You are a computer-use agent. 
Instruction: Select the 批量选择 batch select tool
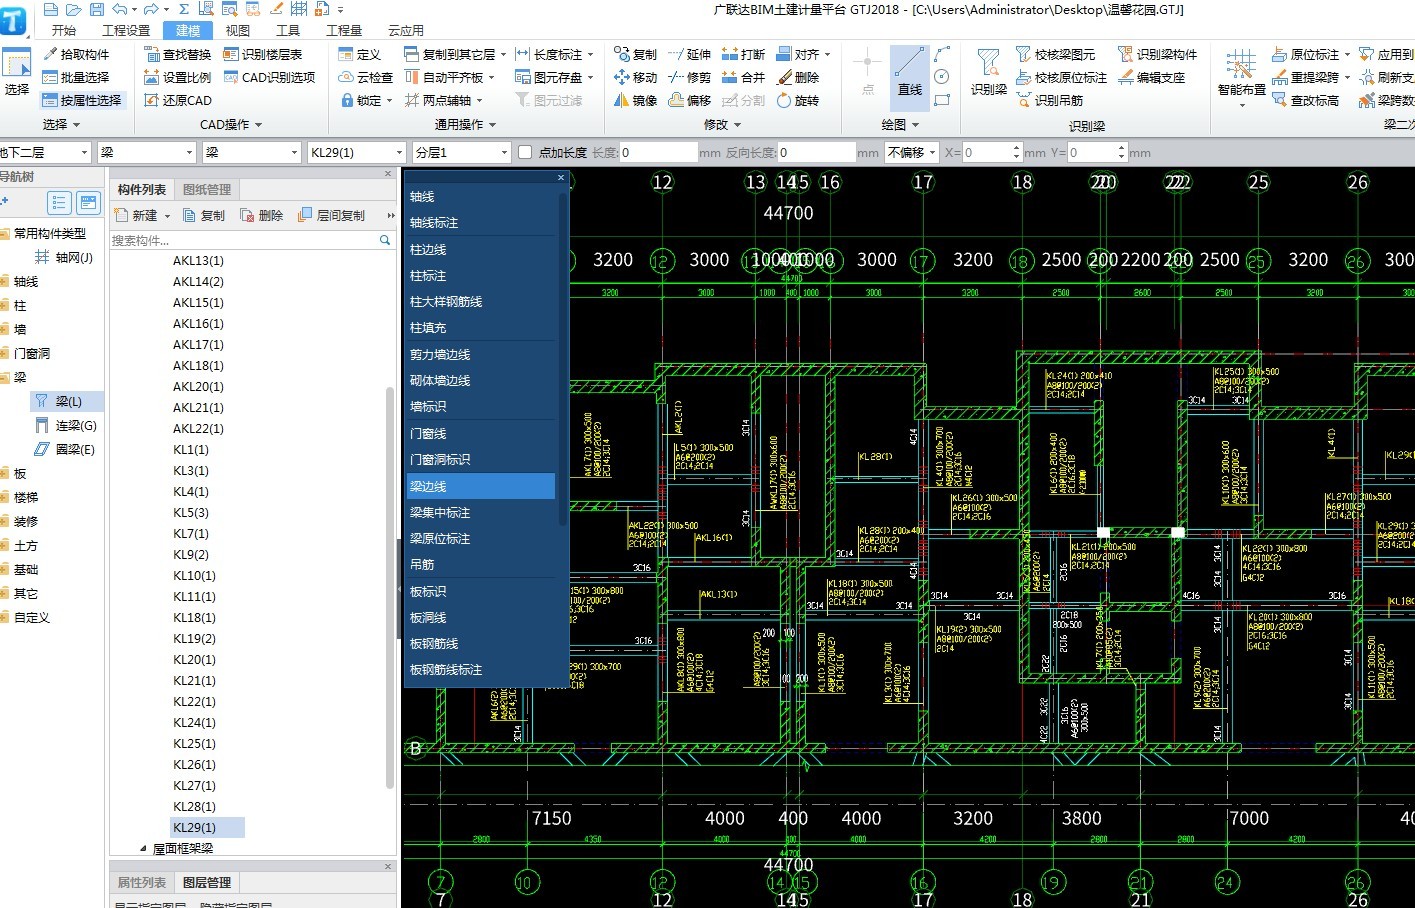click(76, 77)
